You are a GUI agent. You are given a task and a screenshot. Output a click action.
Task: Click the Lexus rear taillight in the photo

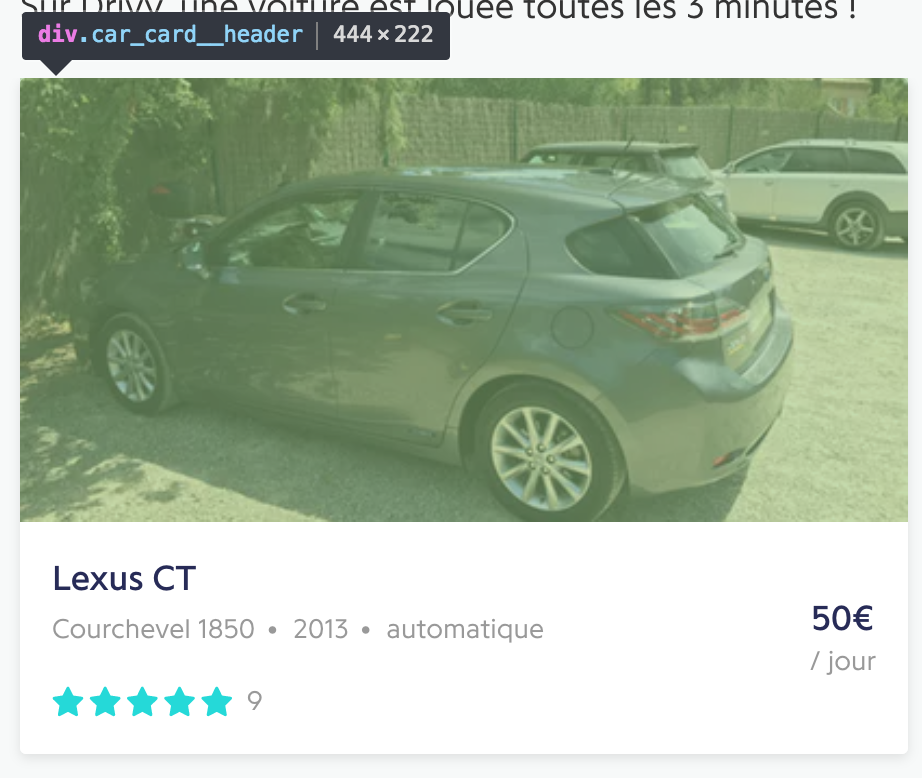pyautogui.click(x=682, y=320)
